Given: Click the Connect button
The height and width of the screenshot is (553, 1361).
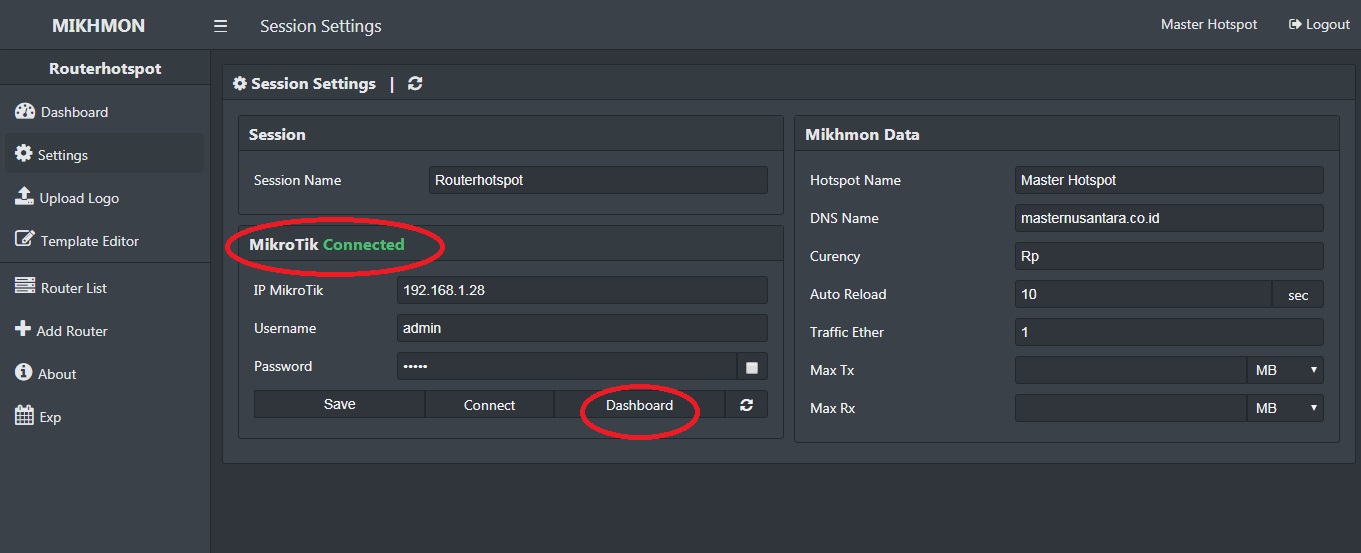Looking at the screenshot, I should tap(489, 404).
